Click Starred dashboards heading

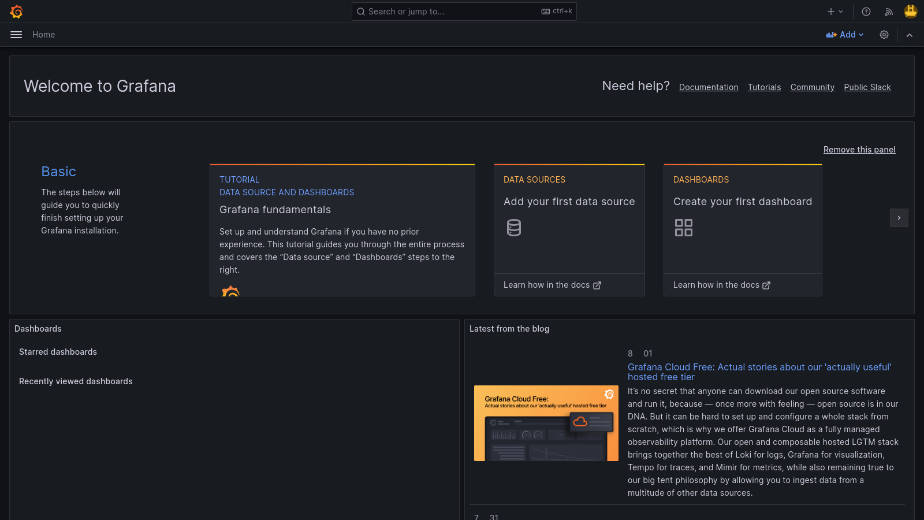point(58,352)
